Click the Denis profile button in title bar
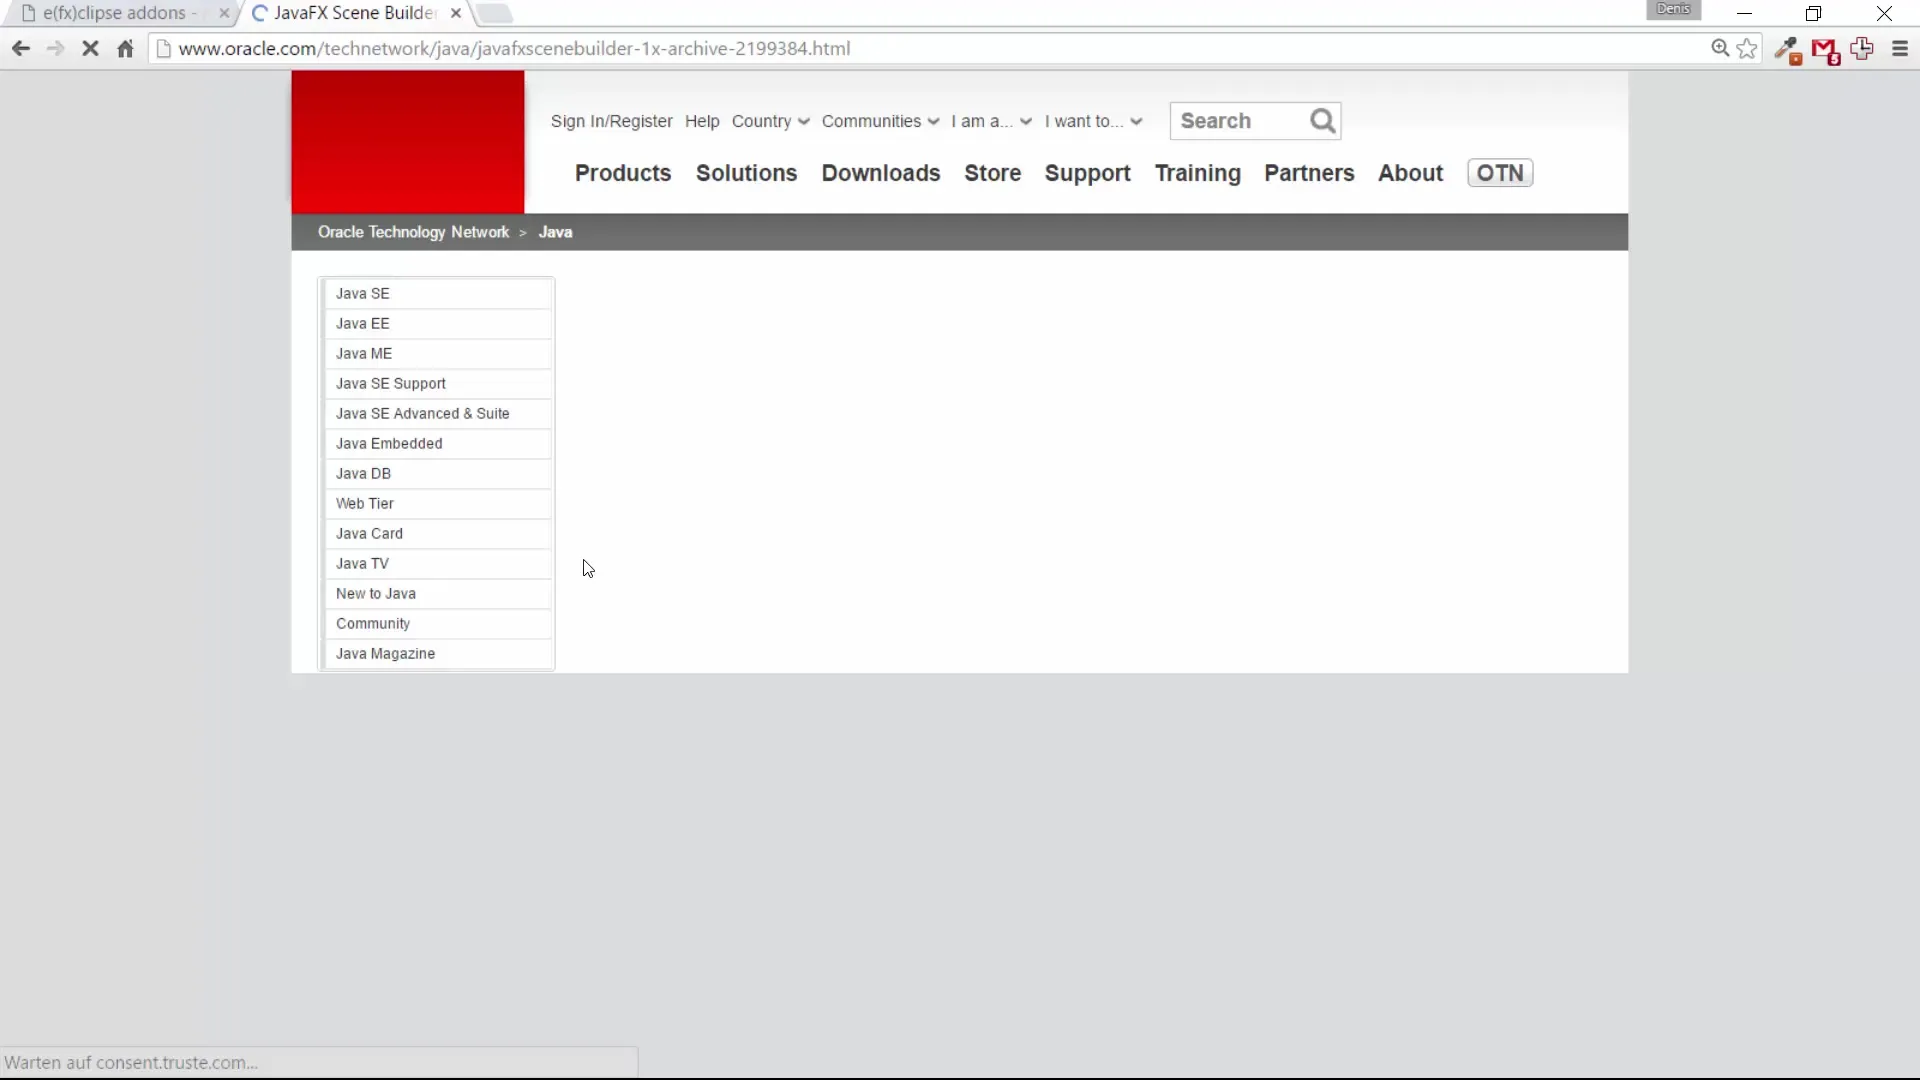This screenshot has width=1920, height=1080. coord(1673,9)
